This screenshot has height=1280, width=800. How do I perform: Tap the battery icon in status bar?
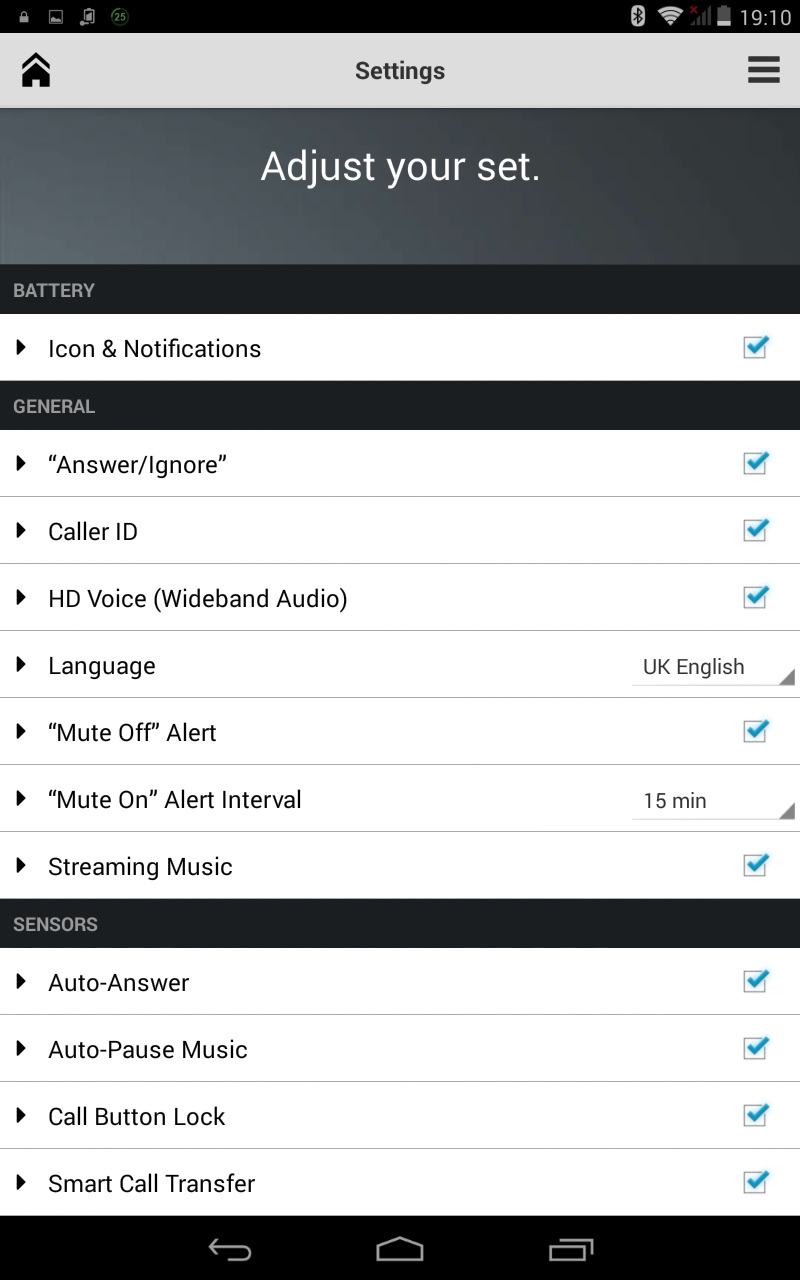(x=724, y=16)
